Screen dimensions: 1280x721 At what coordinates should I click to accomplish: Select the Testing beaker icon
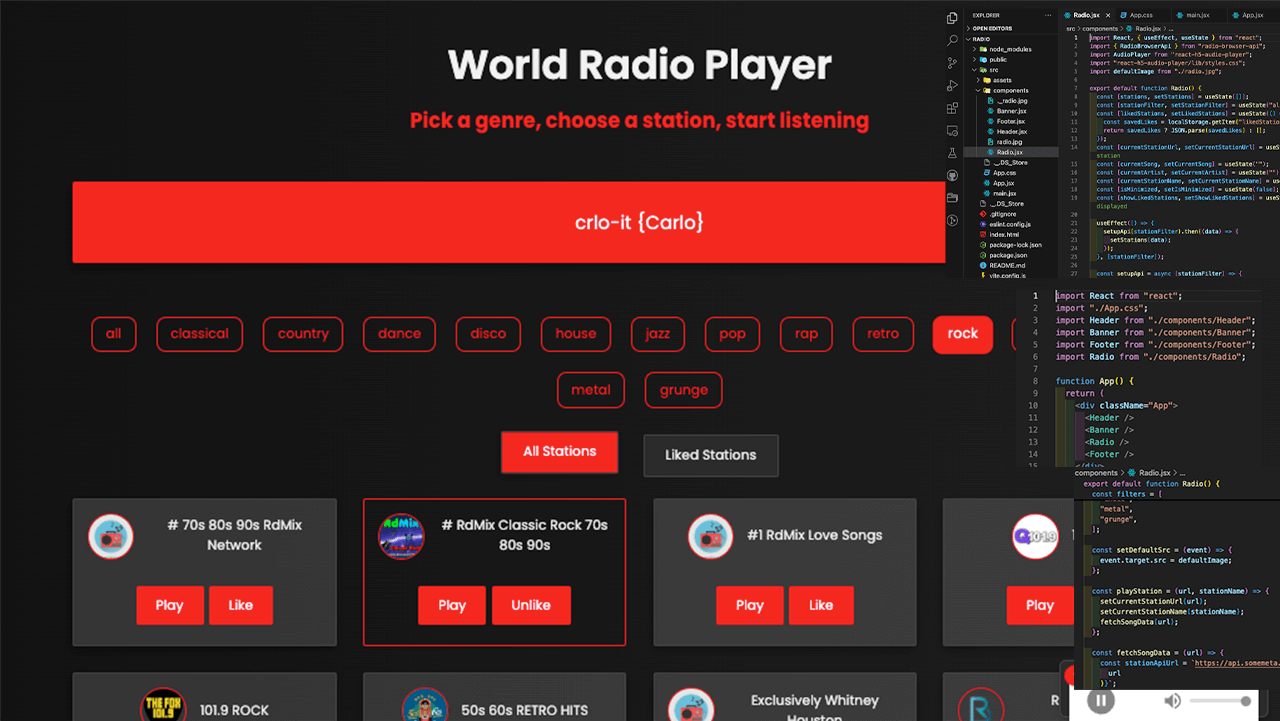point(951,153)
